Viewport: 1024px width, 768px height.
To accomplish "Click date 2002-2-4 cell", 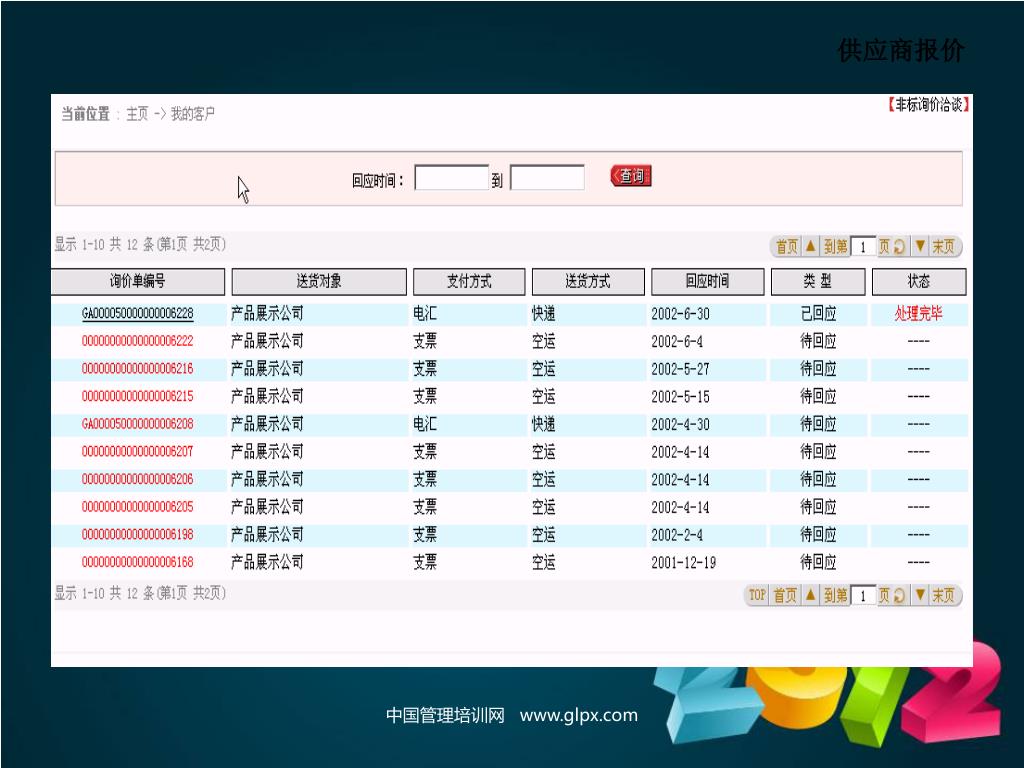I will click(x=677, y=535).
